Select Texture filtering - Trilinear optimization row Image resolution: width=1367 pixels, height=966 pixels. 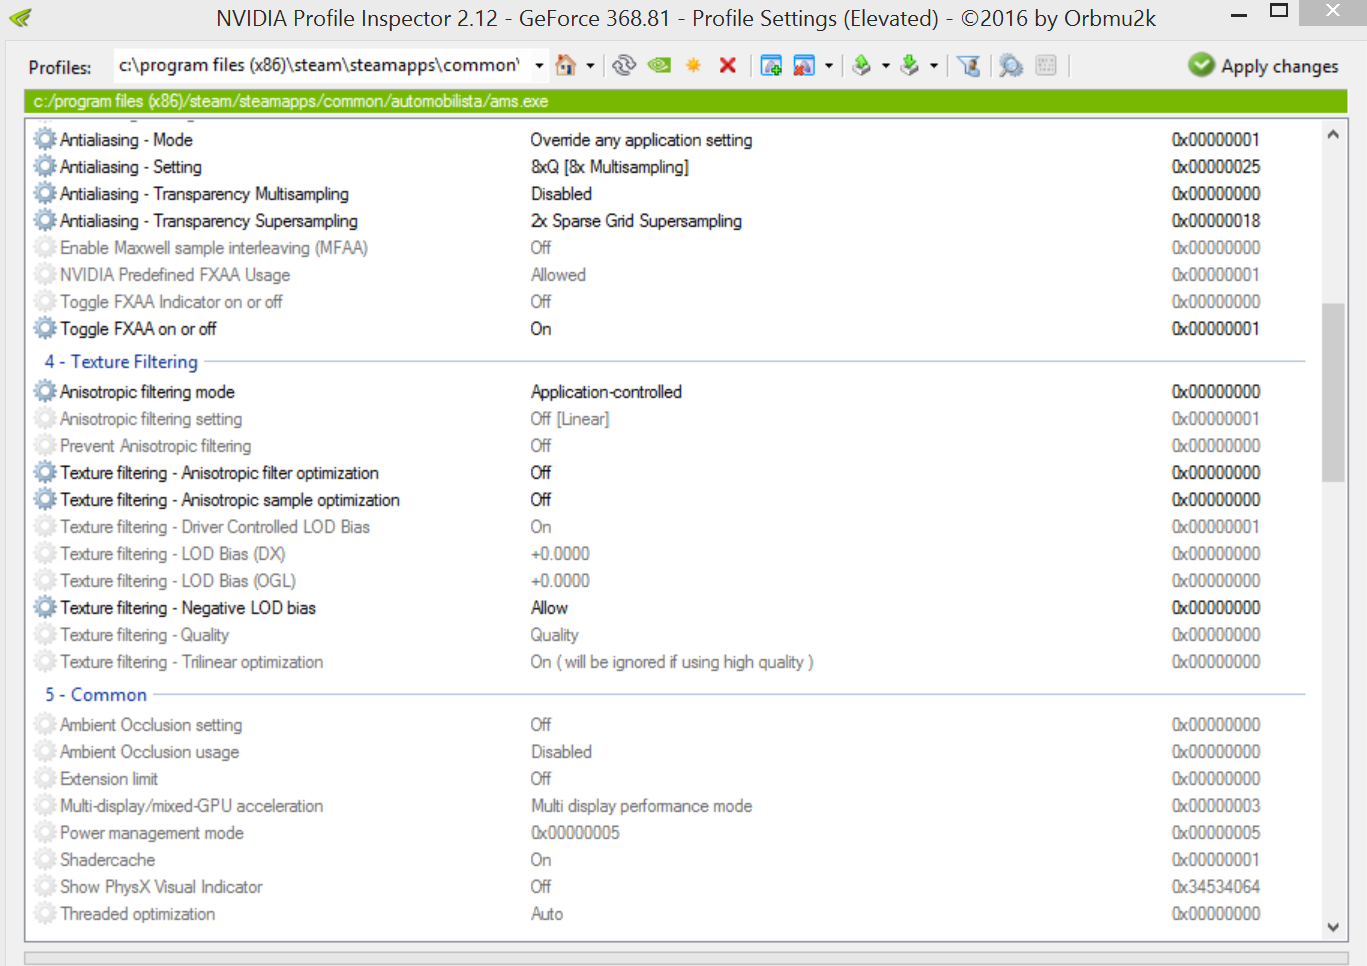click(x=669, y=662)
